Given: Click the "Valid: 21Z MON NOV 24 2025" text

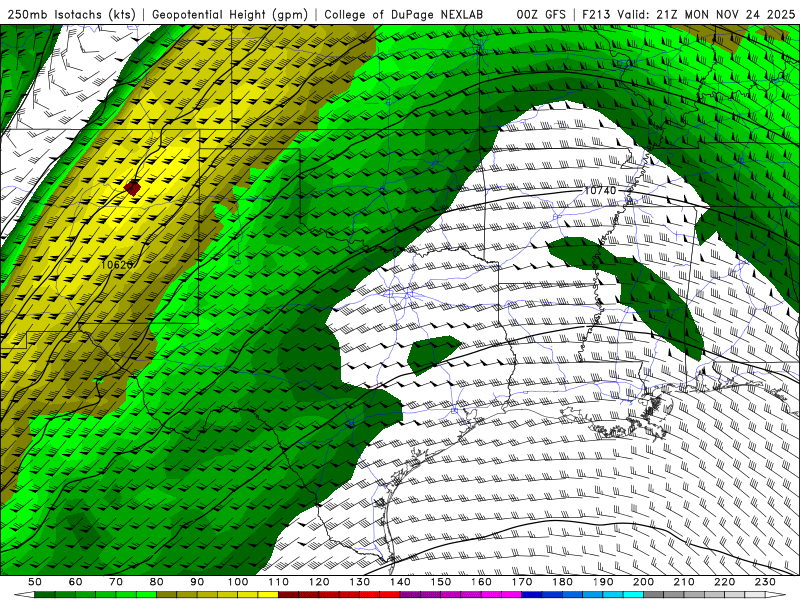Looking at the screenshot, I should click(706, 15).
